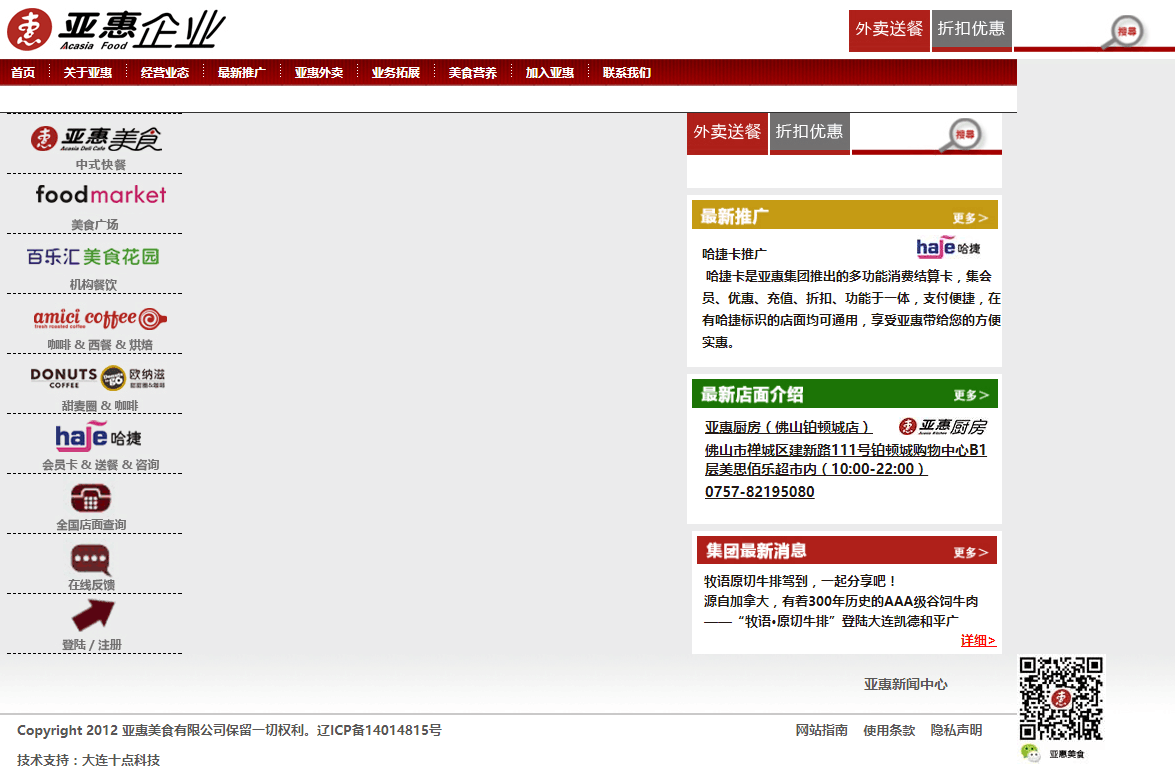Screen dimensions: 1175x768
Task: Click the 在线反馈 label
Action: tap(91, 584)
